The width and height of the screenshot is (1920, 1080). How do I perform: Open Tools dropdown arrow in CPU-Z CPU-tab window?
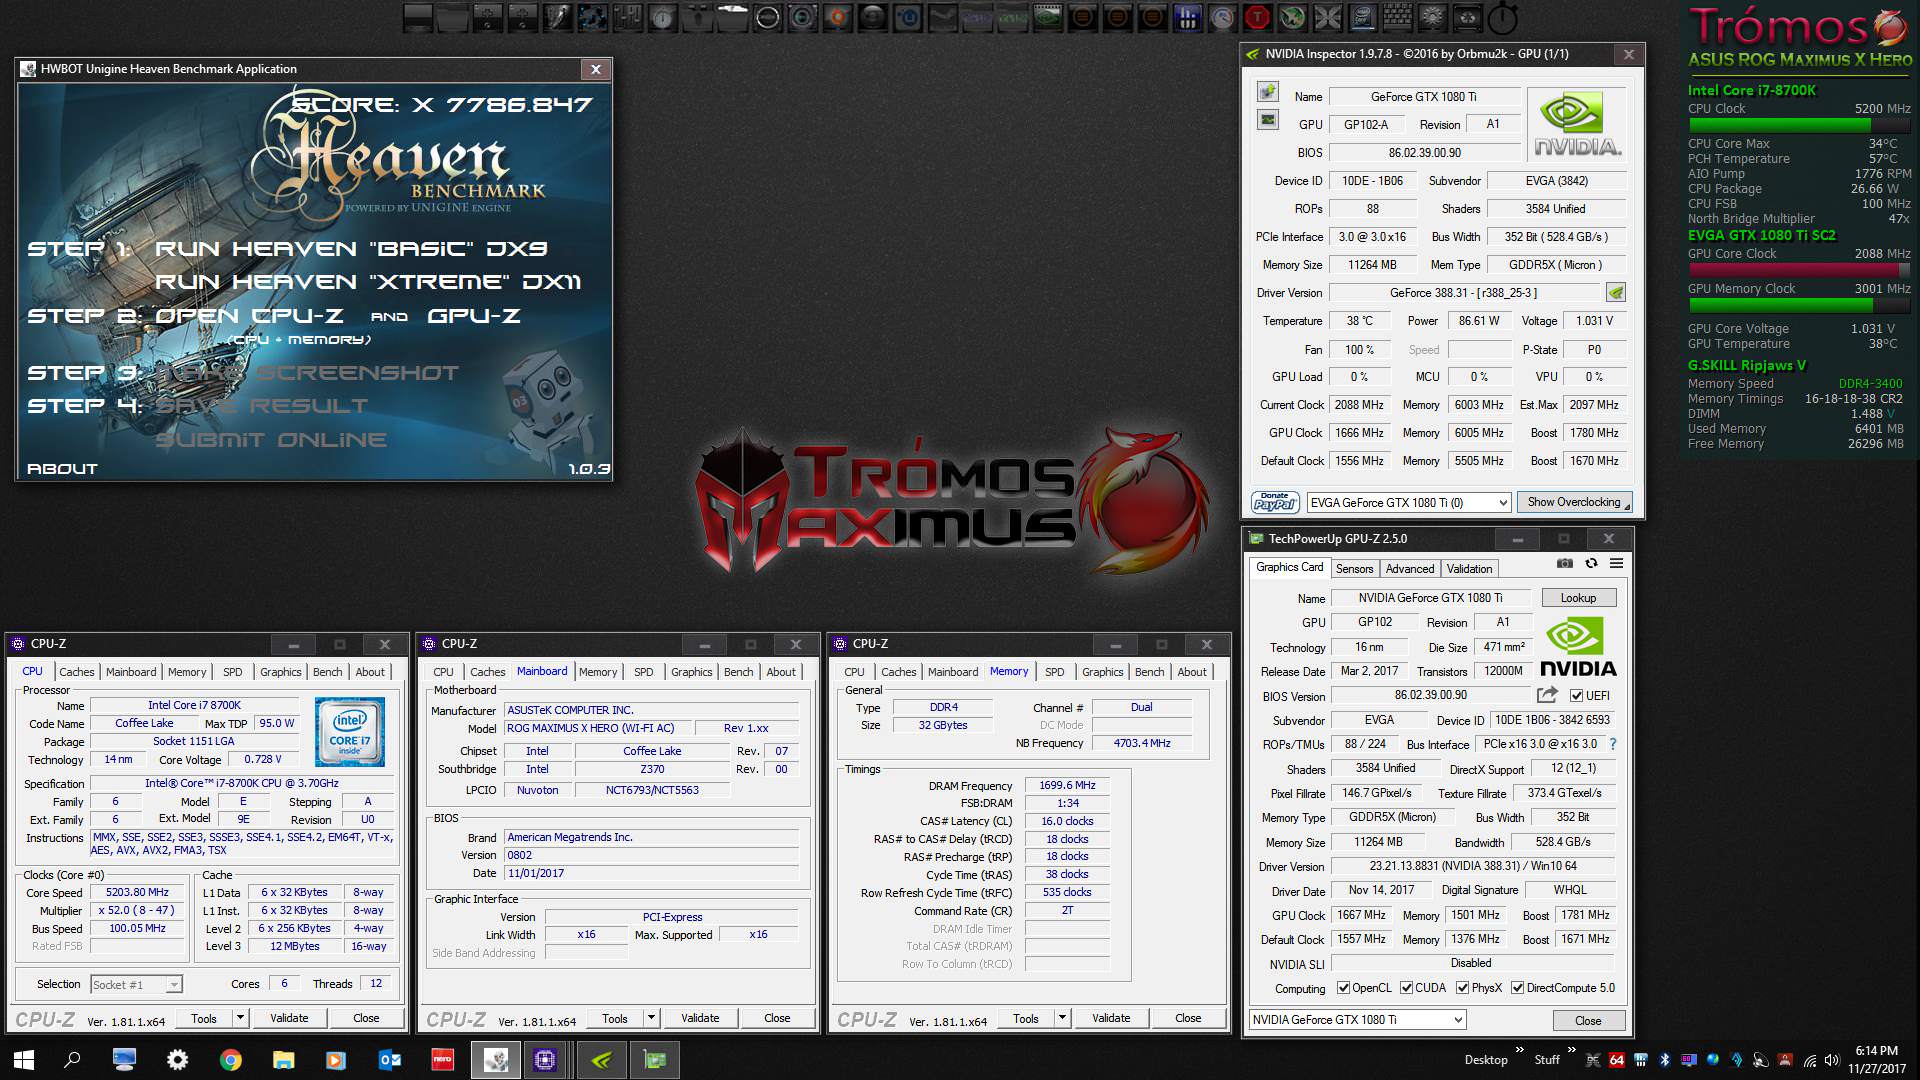240,1018
